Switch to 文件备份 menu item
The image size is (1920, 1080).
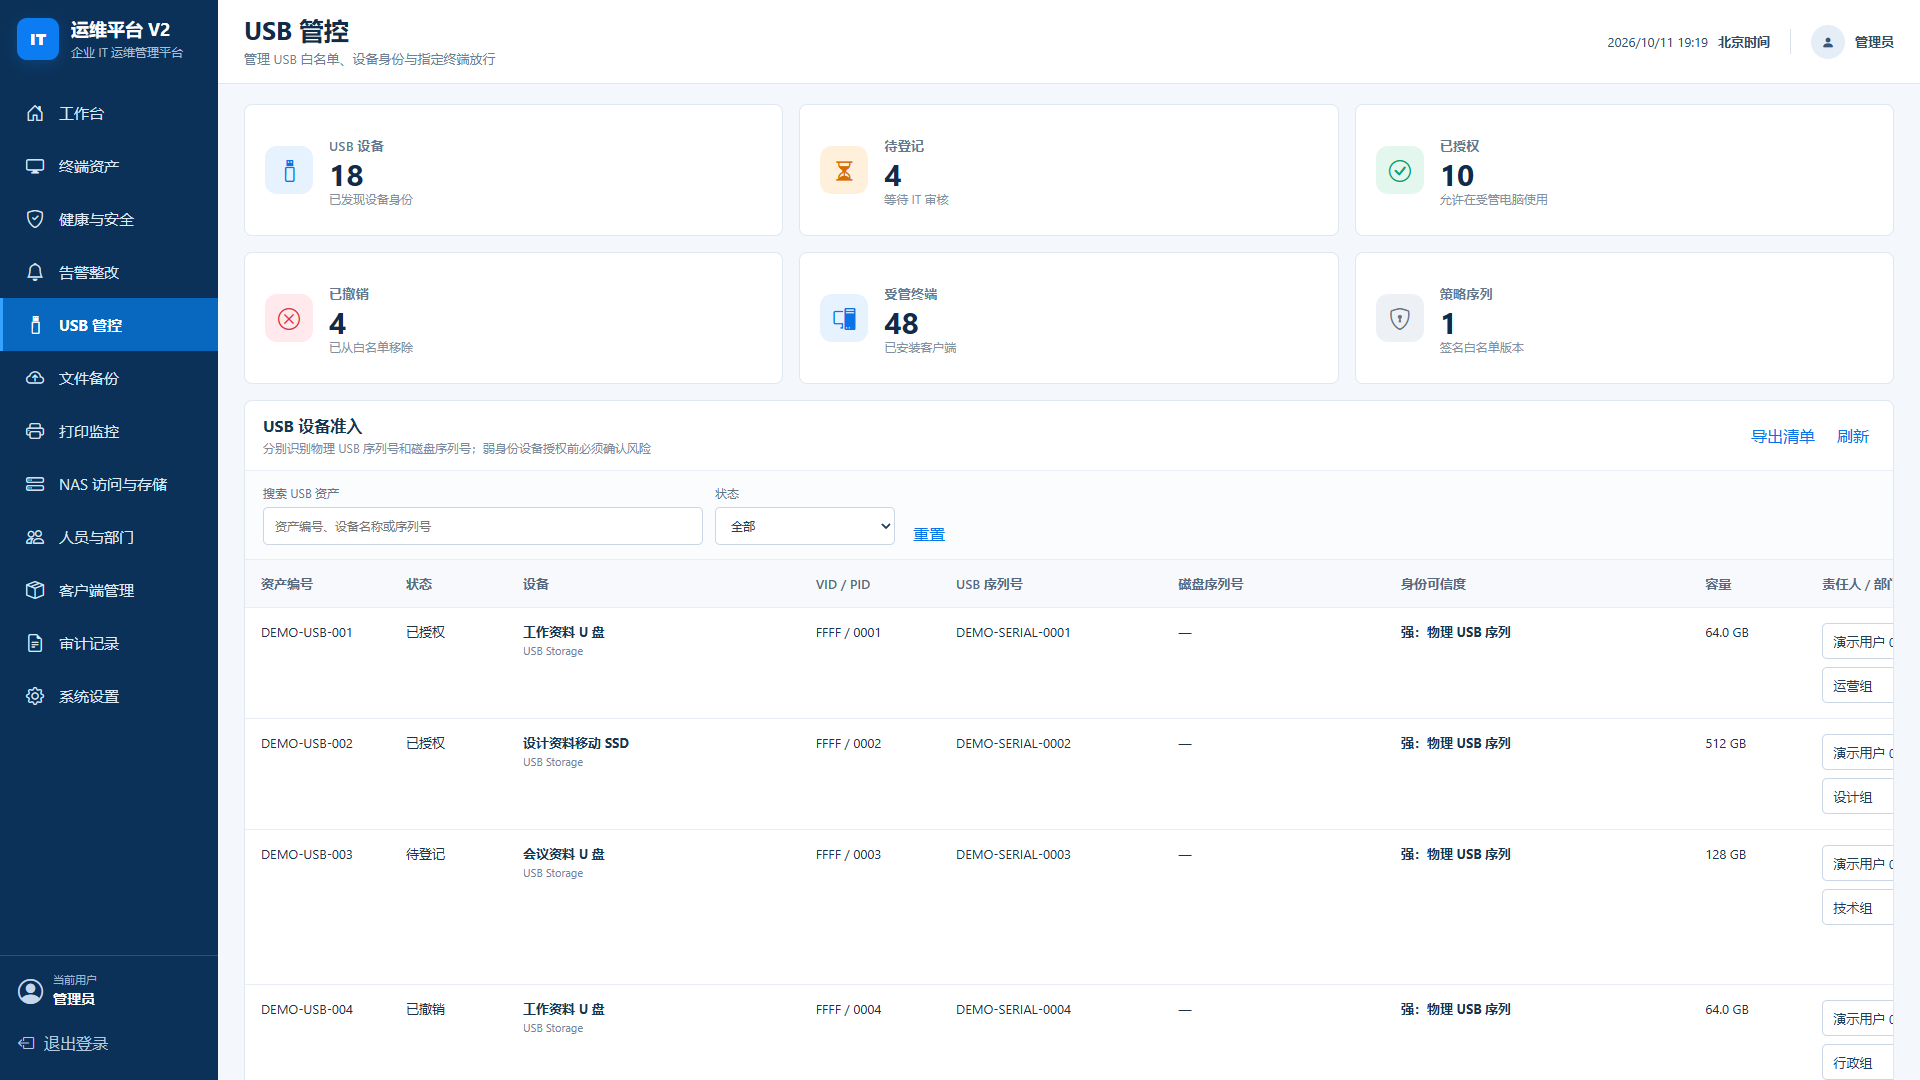click(109, 378)
